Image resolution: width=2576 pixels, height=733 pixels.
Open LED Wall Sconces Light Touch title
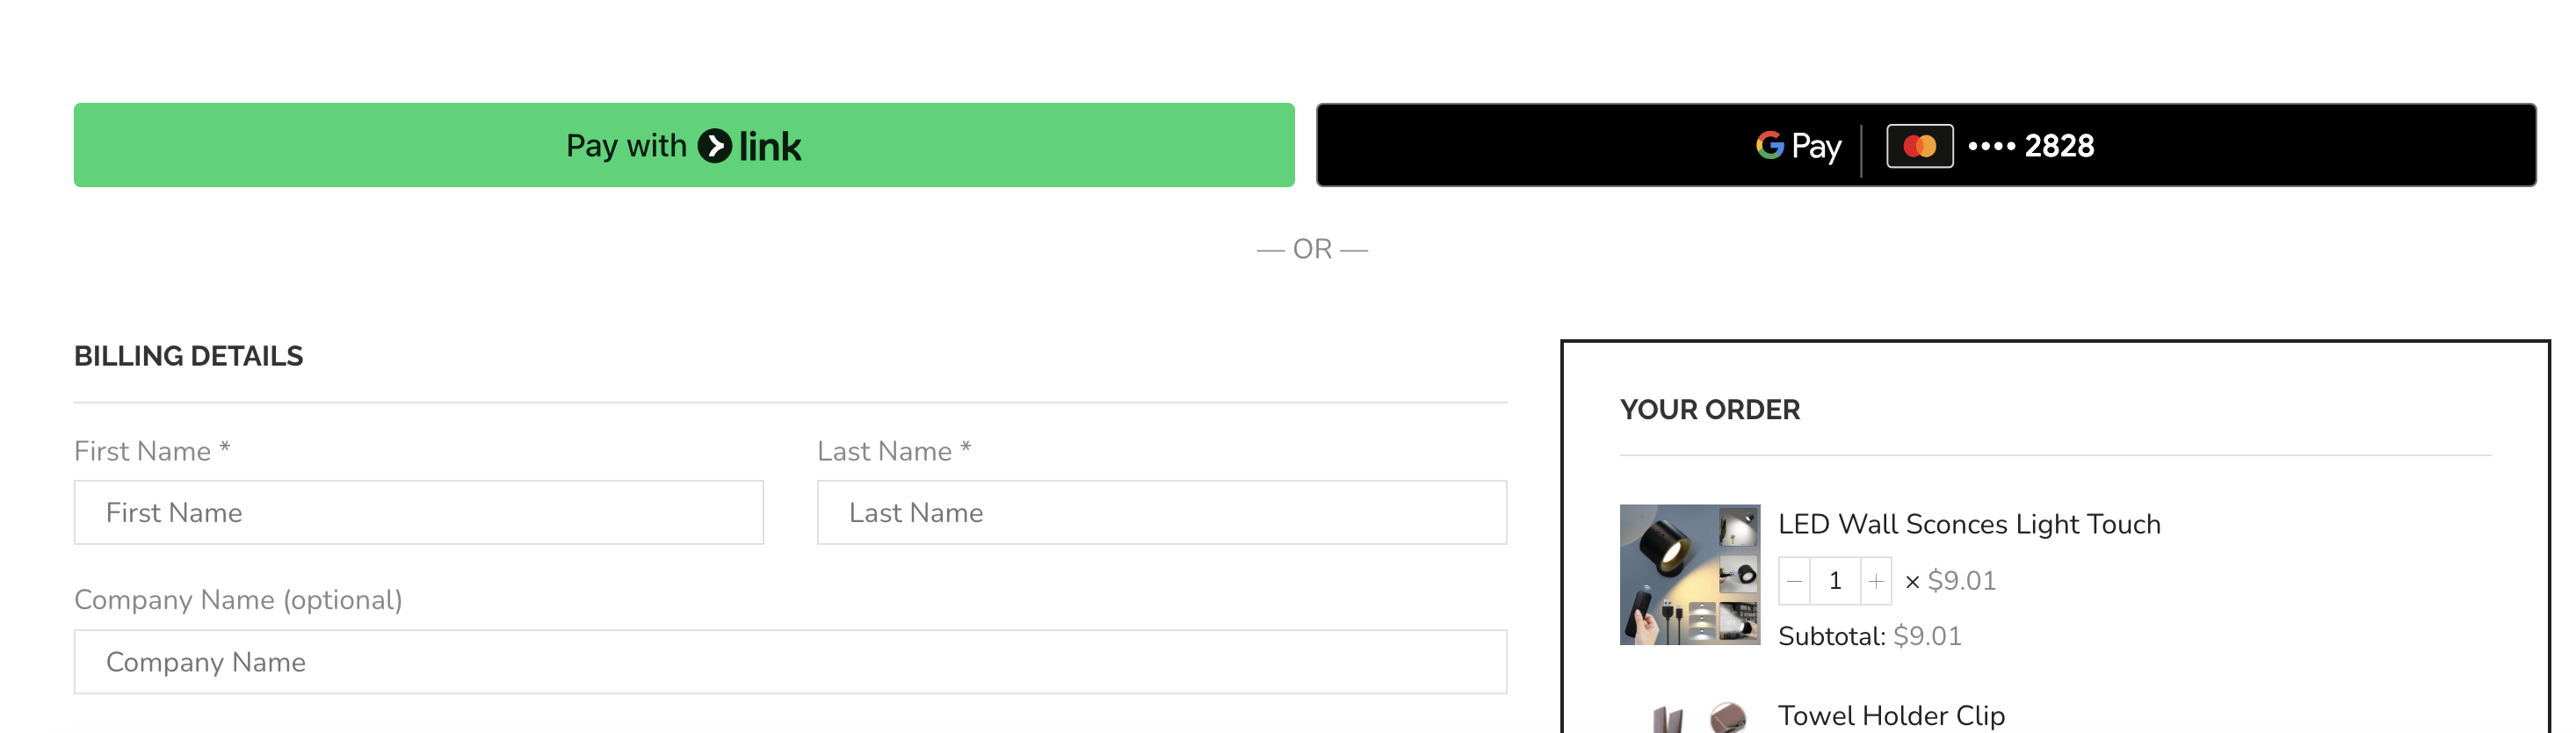(1969, 524)
